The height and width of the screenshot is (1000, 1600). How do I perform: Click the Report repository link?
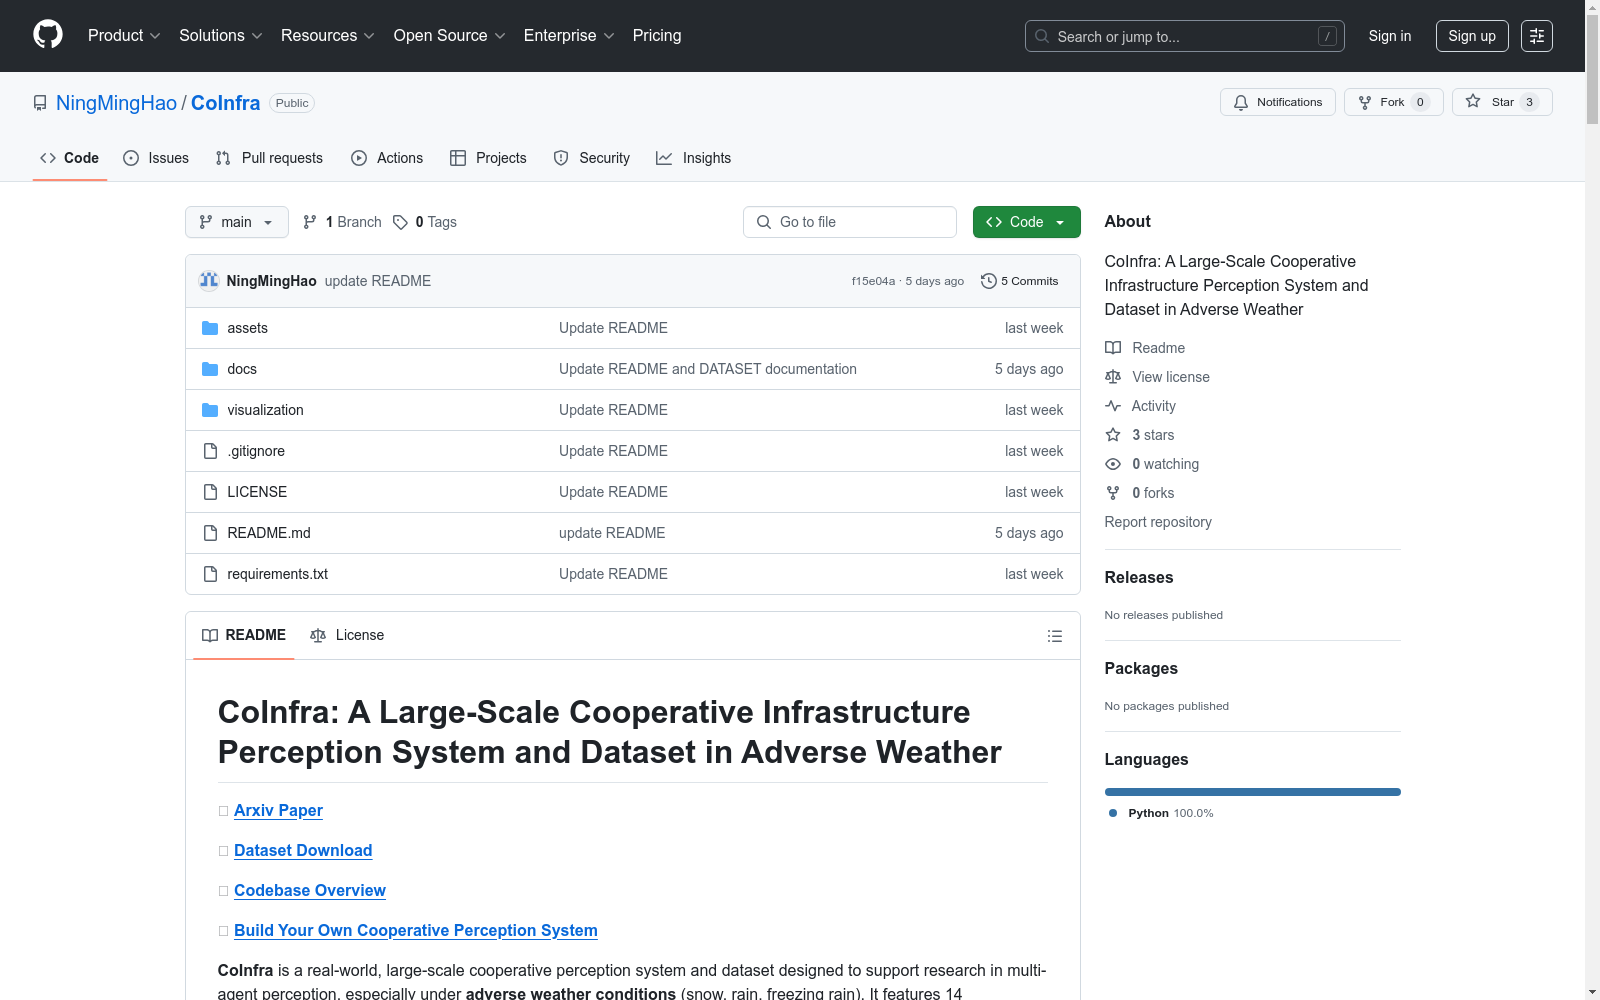[x=1158, y=522]
